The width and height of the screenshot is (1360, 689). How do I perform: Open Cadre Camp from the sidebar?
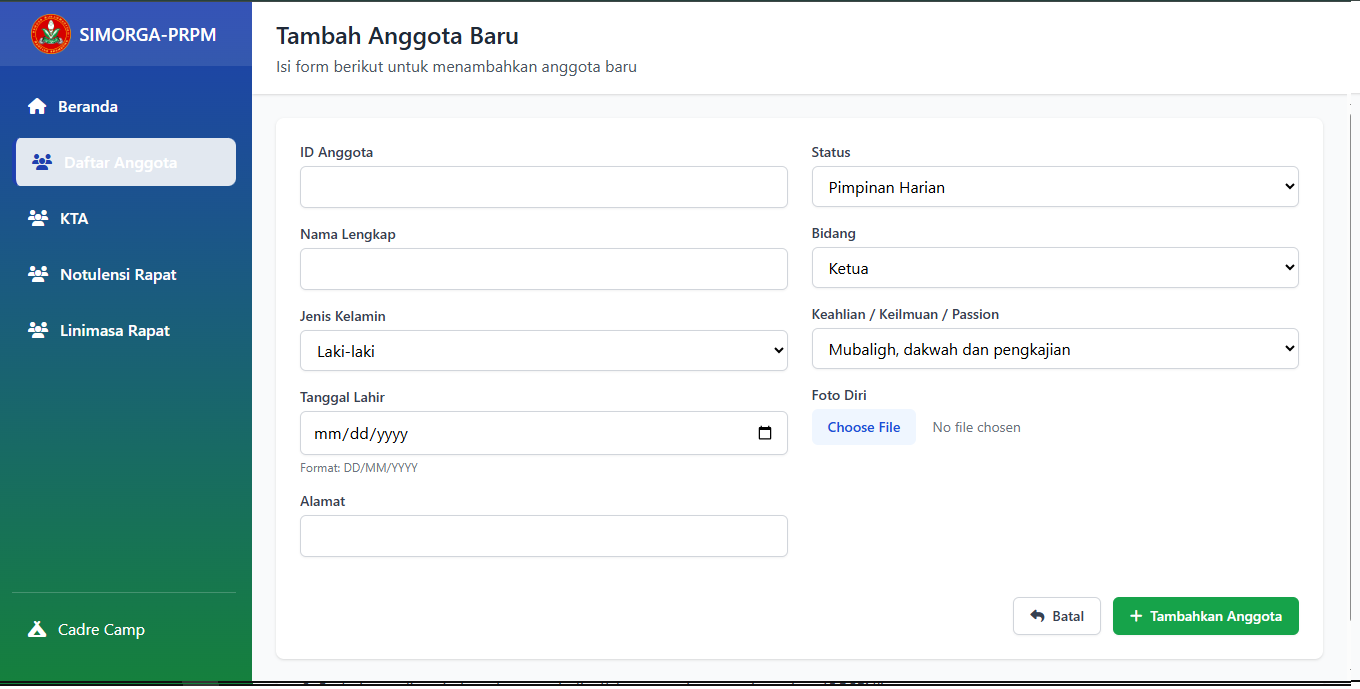click(101, 629)
